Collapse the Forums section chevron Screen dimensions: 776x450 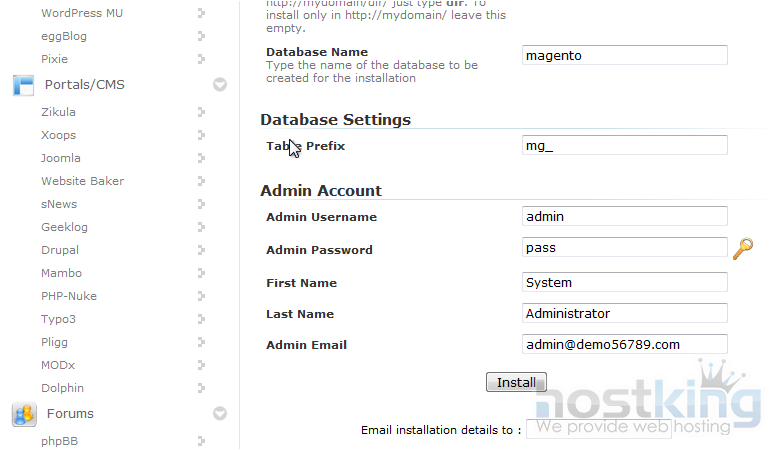coord(220,413)
